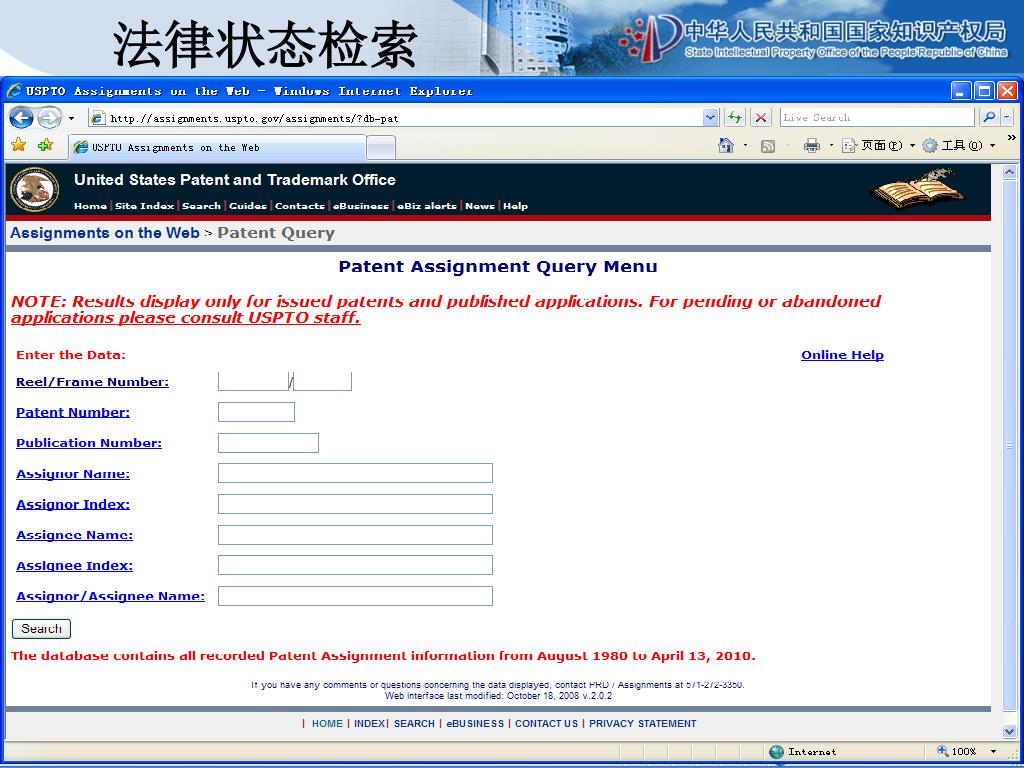Click the Assignor/Assignee Name input field
1024x768 pixels.
click(355, 596)
